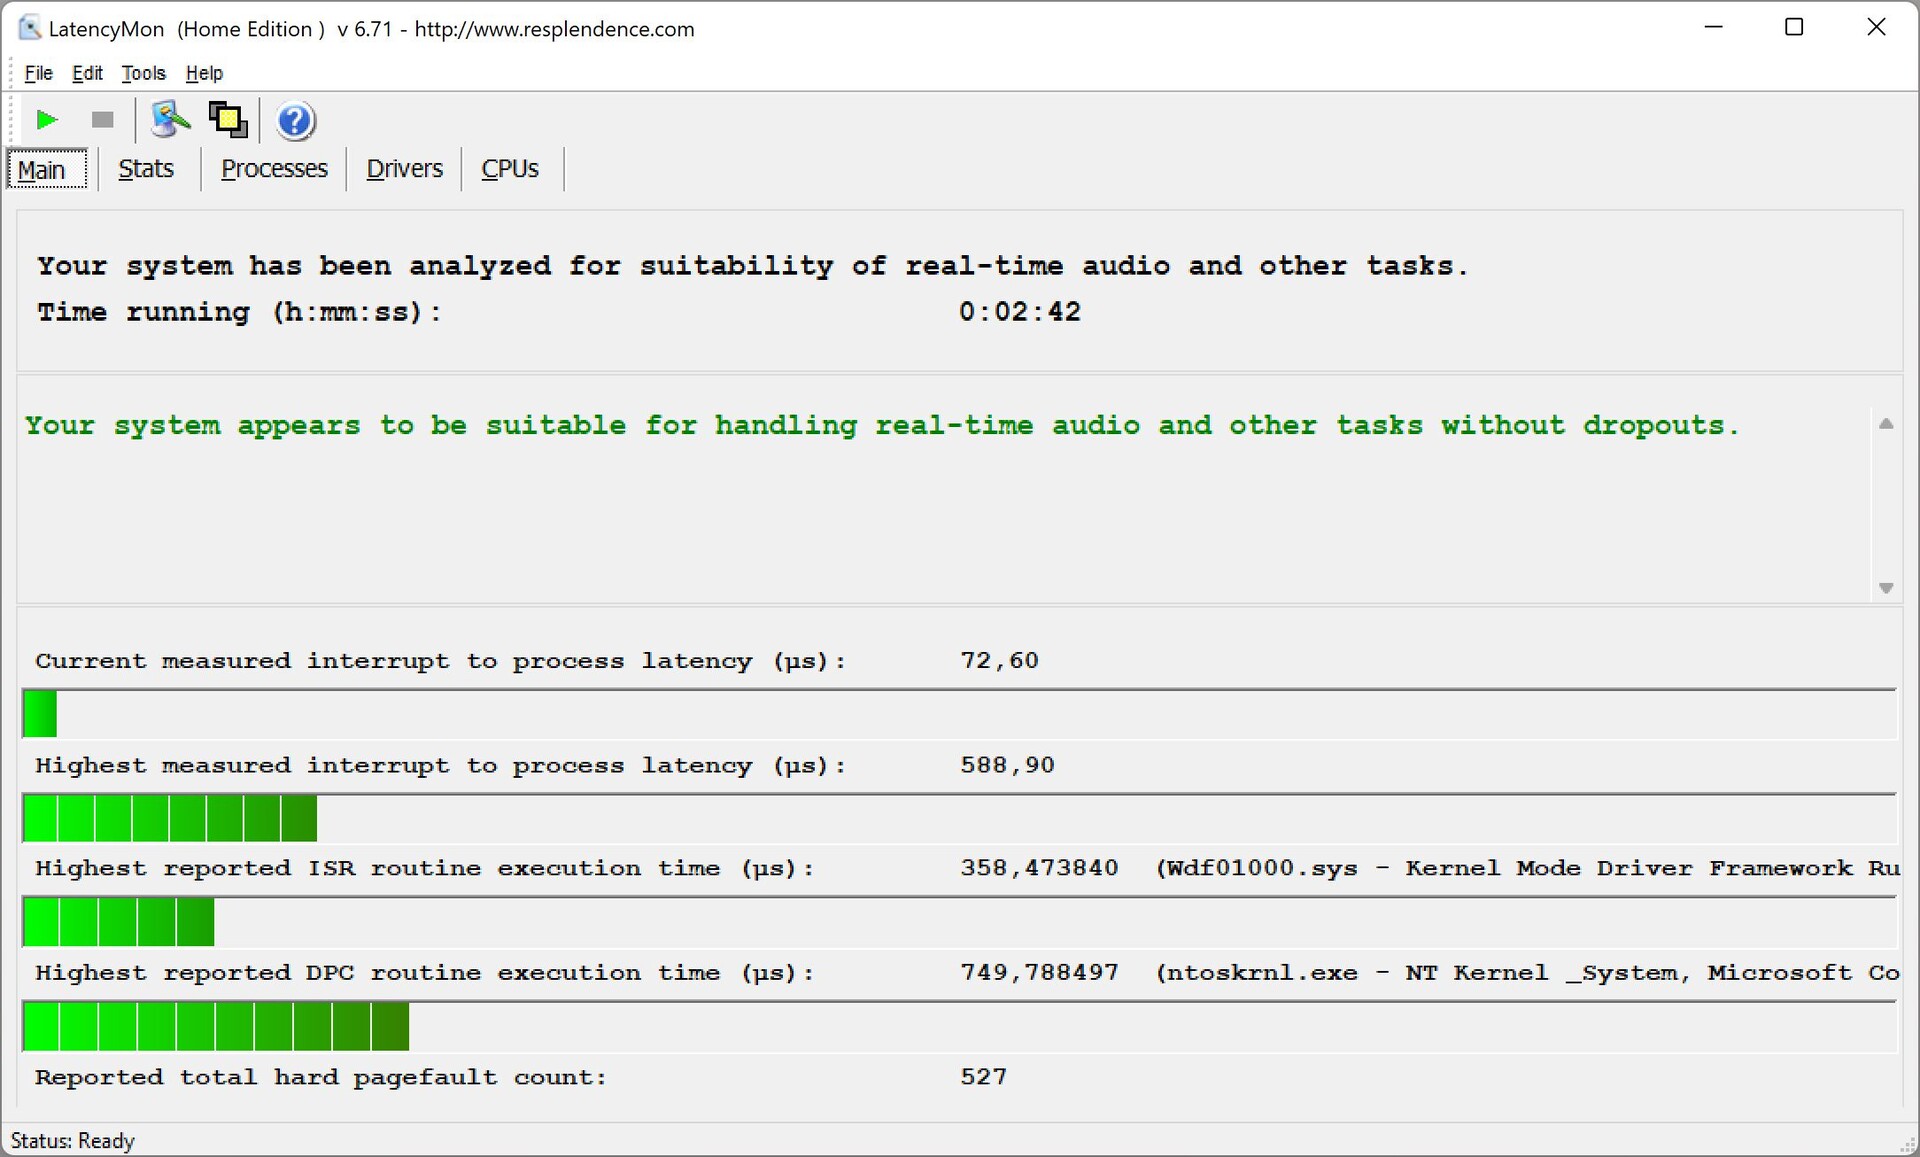
Task: Switch to the CPUs tab
Action: coord(510,169)
